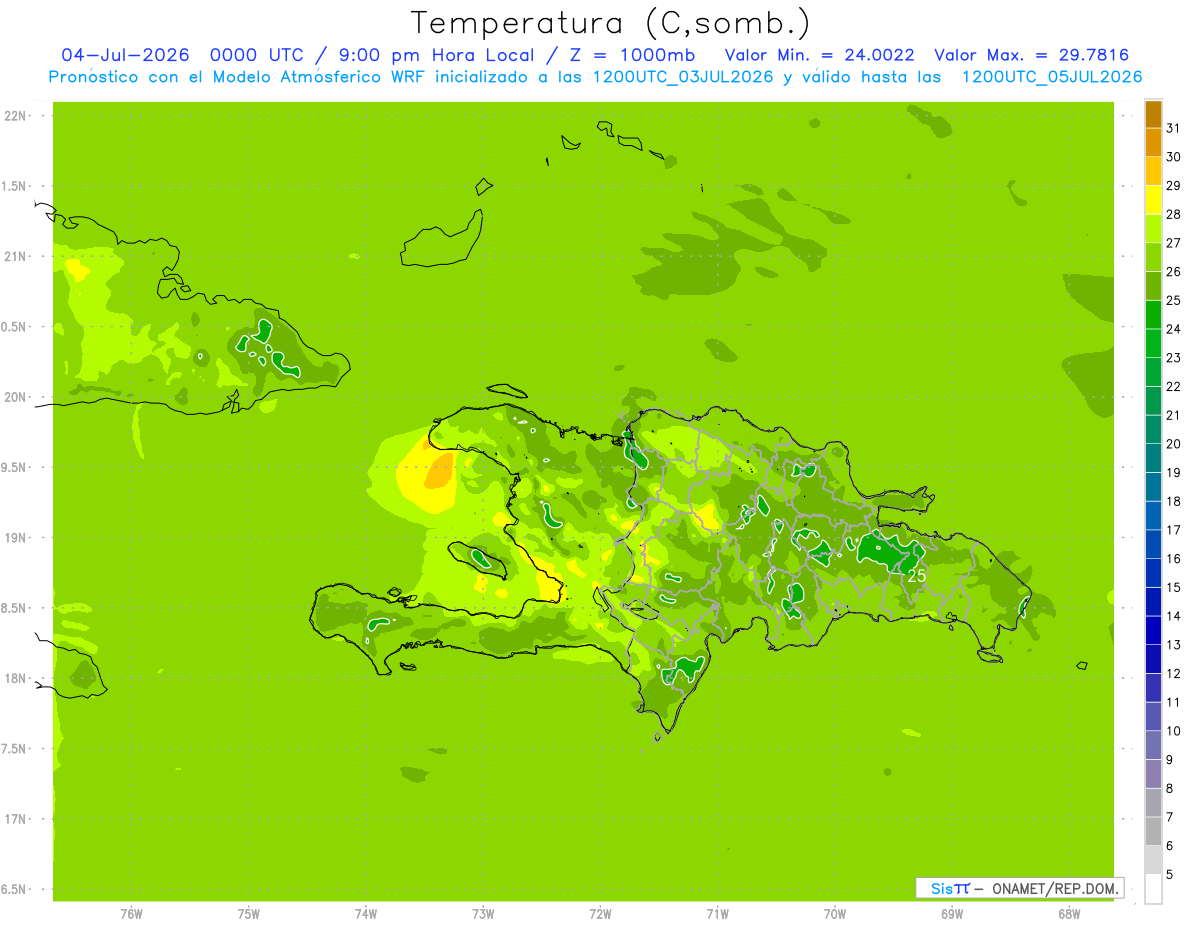
Task: Click the '69W' longitude label
Action: point(952,914)
